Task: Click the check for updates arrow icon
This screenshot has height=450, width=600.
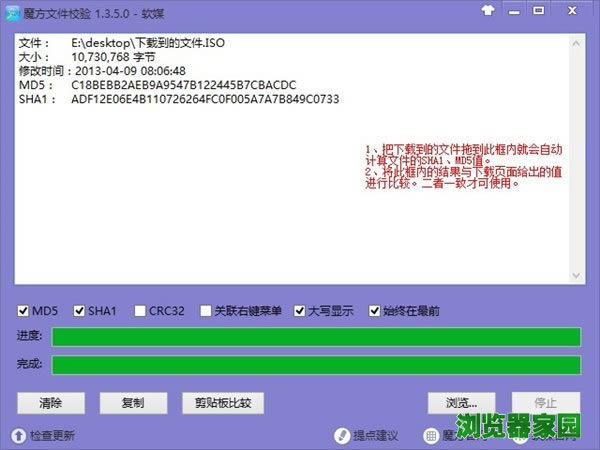Action: point(18,435)
